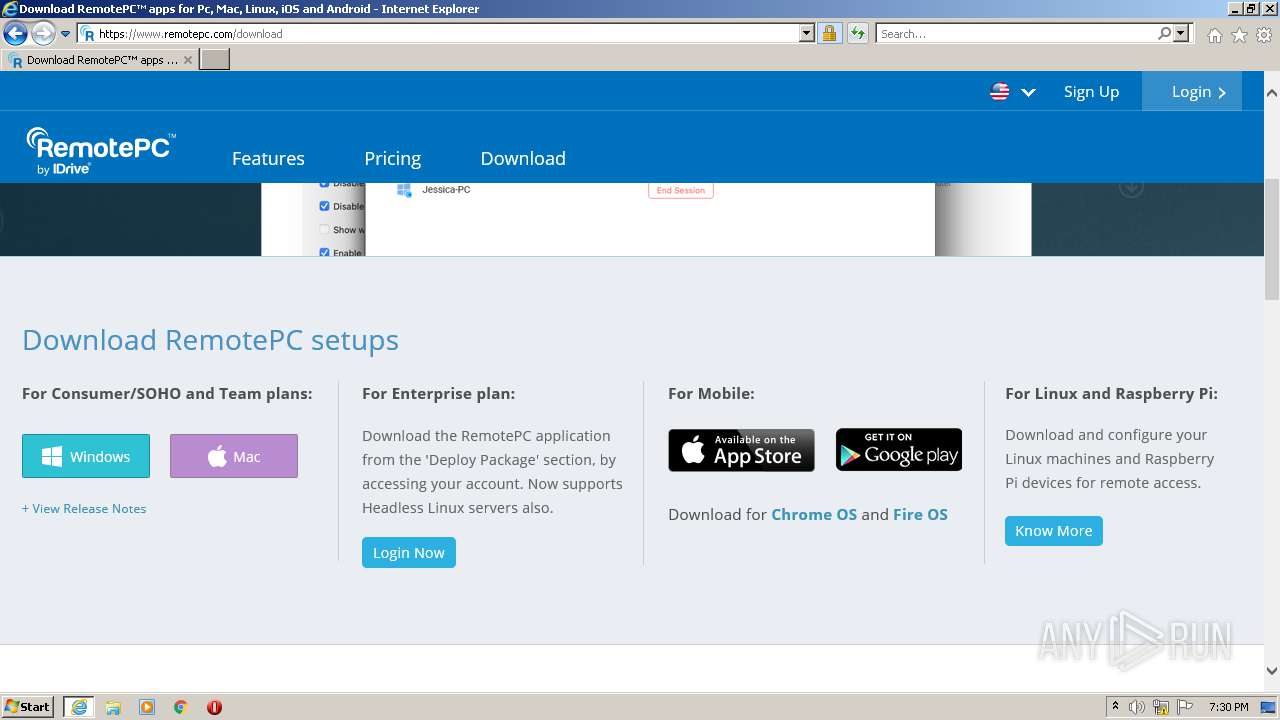The image size is (1280, 720).
Task: Open the red Opera taskbar icon
Action: (x=214, y=707)
